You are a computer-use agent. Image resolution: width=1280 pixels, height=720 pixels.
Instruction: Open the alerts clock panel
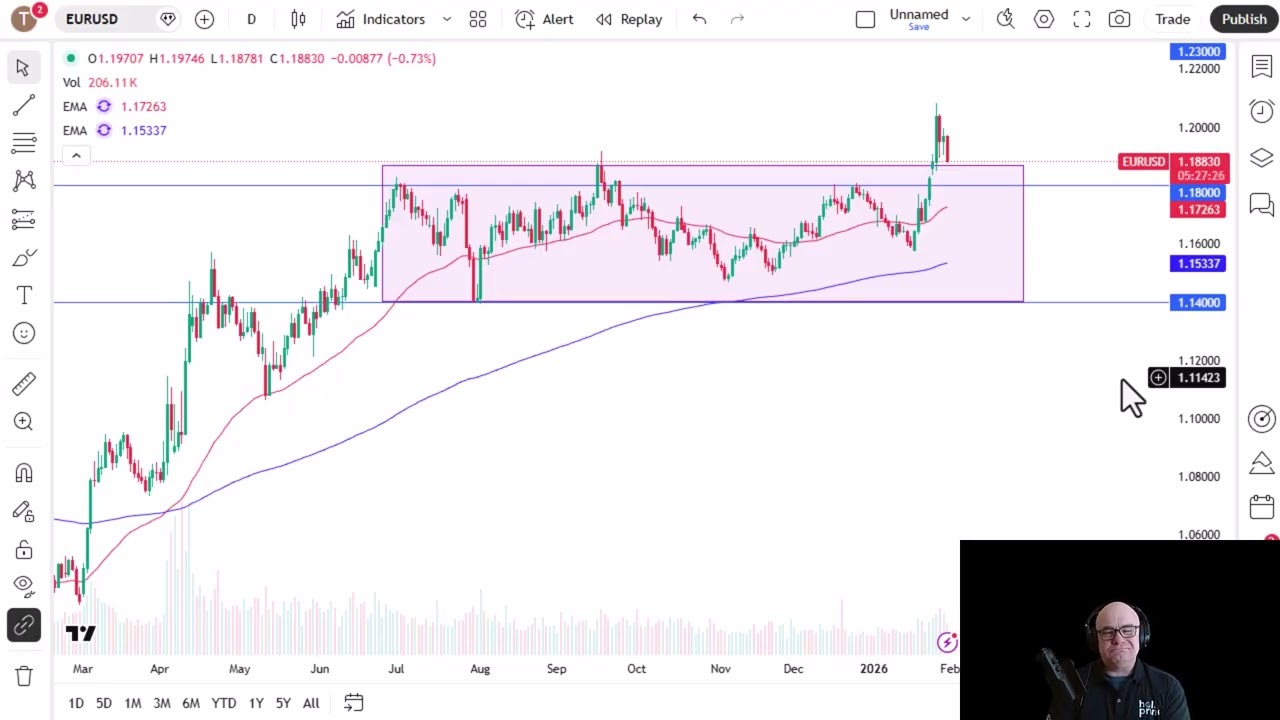pos(1261,111)
